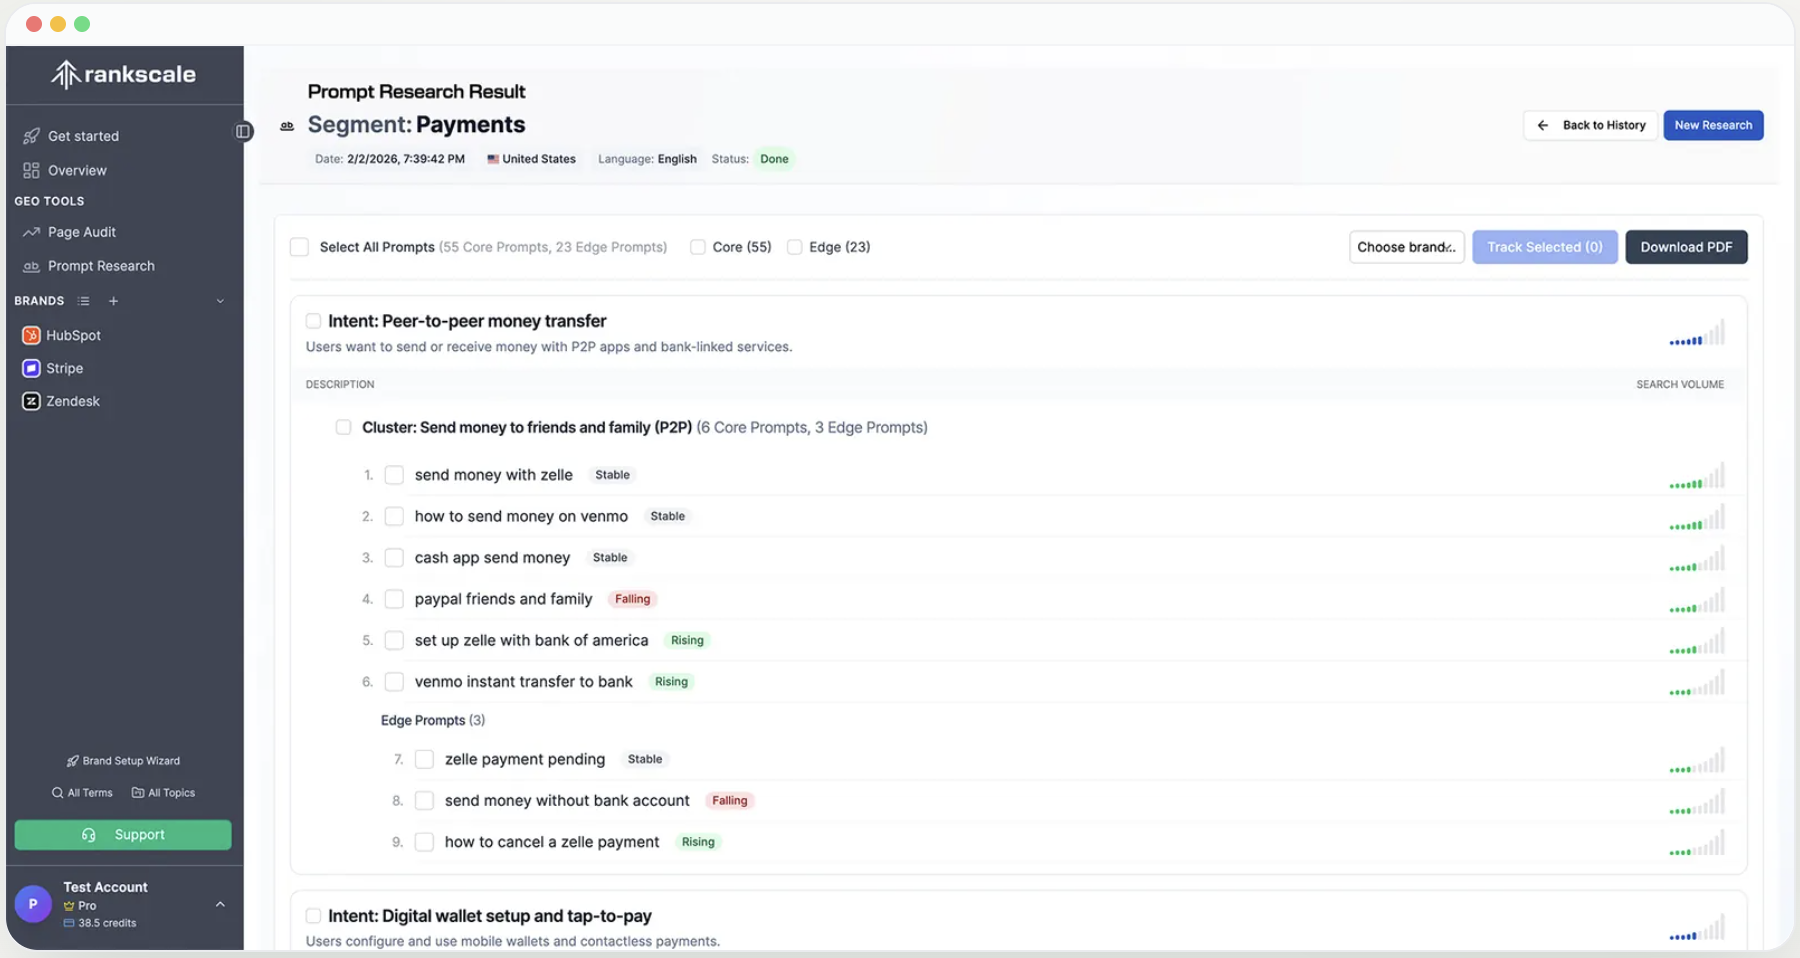Tick the Edge (23) checkbox
The width and height of the screenshot is (1800, 958).
[x=794, y=247]
